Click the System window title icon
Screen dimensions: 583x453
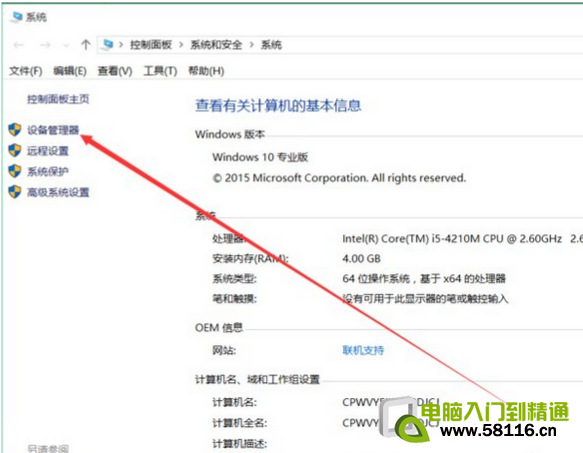pyautogui.click(x=16, y=17)
